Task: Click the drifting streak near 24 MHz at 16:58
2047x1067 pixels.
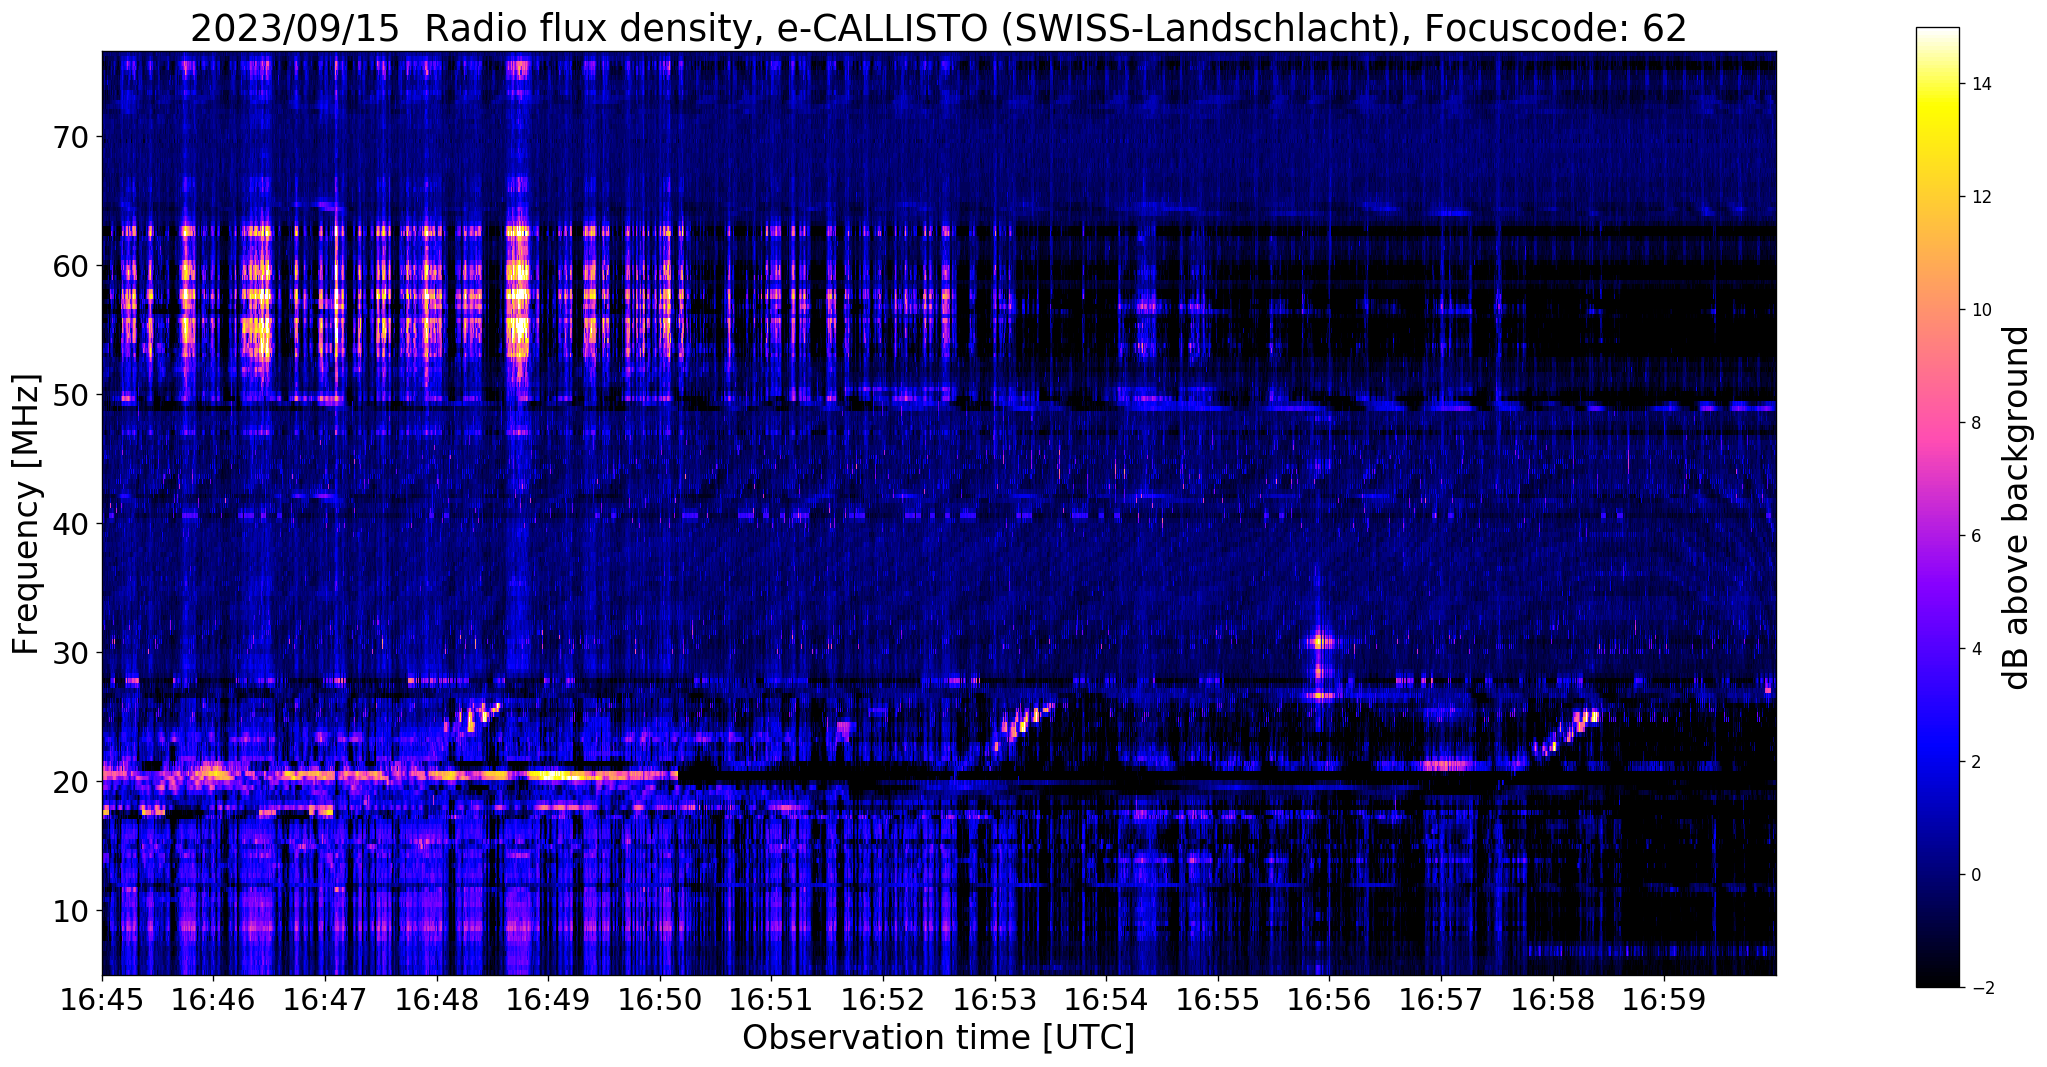Action: [1568, 730]
